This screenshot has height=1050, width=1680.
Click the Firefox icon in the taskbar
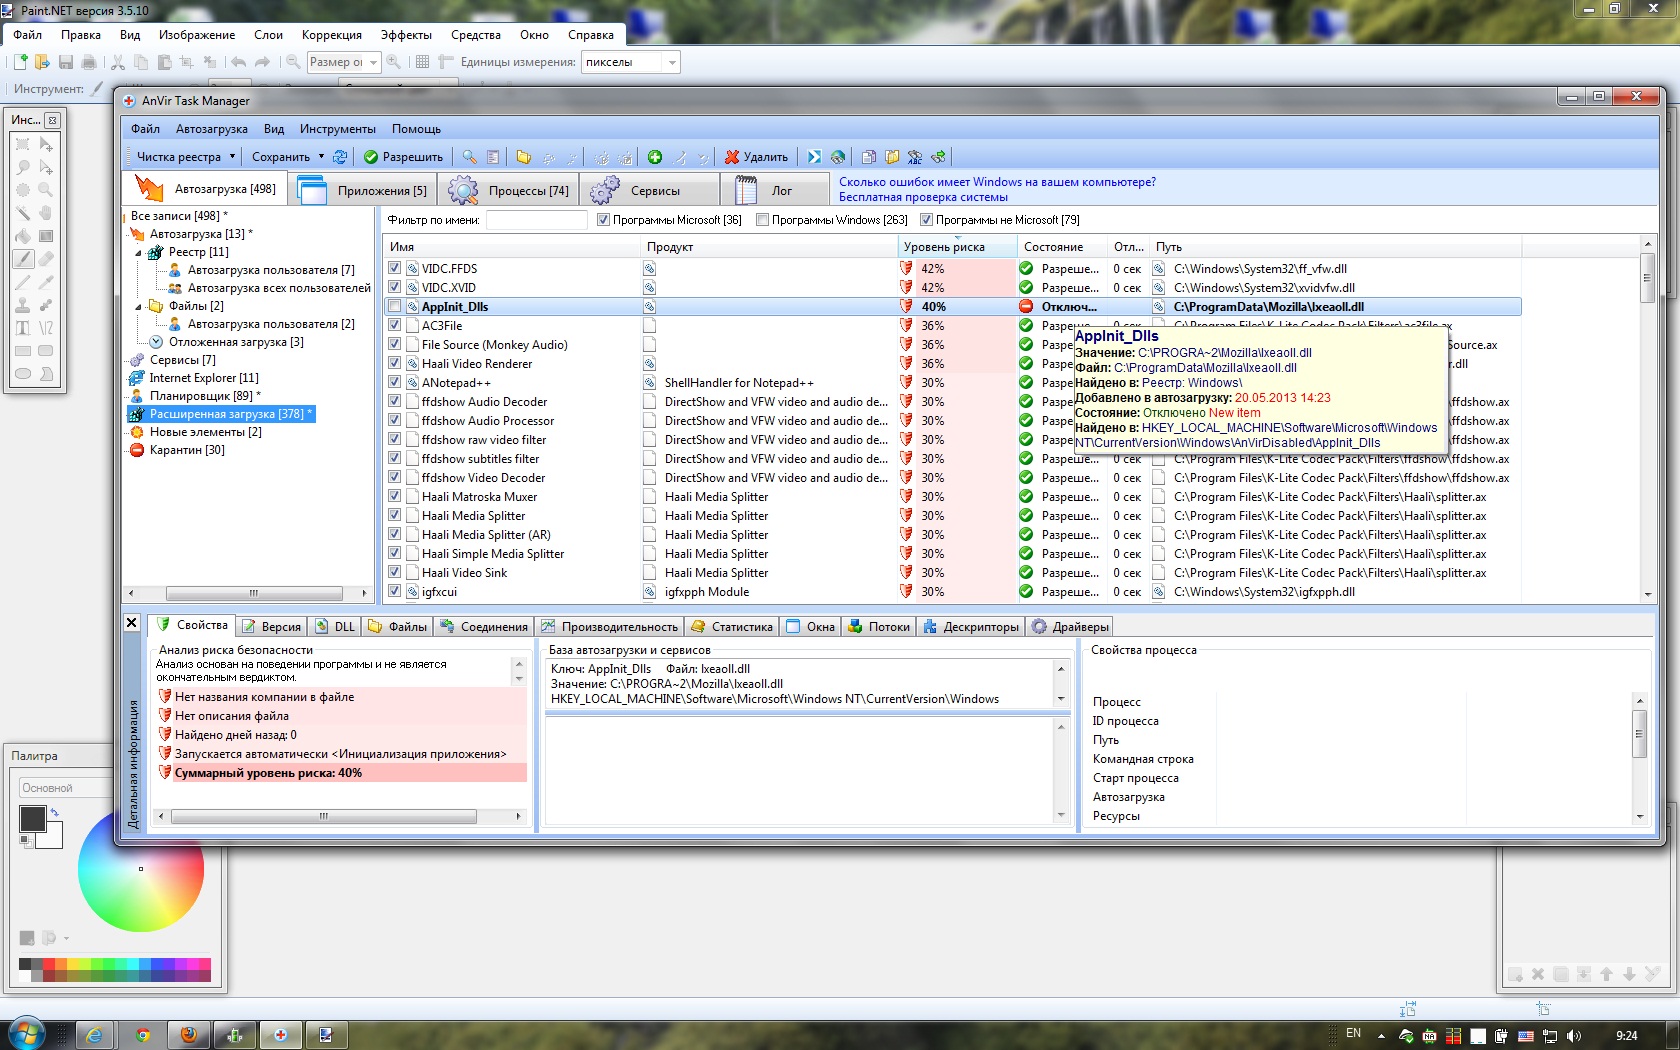click(188, 1034)
